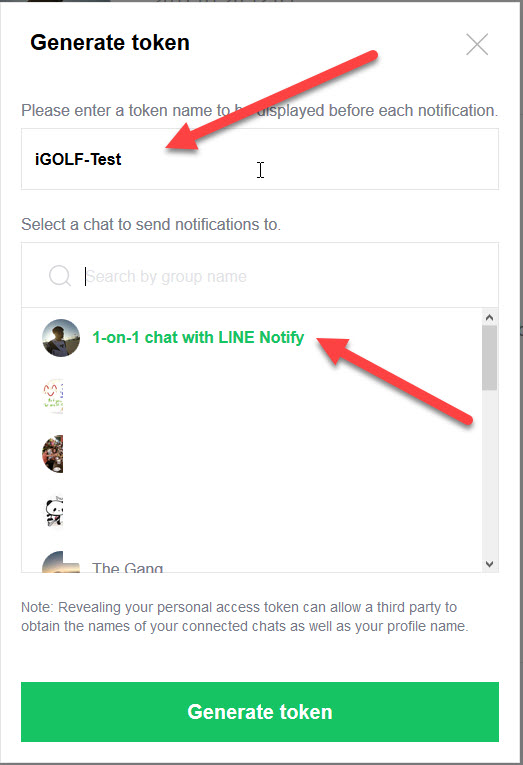Click the personal access token warning note

click(x=244, y=617)
